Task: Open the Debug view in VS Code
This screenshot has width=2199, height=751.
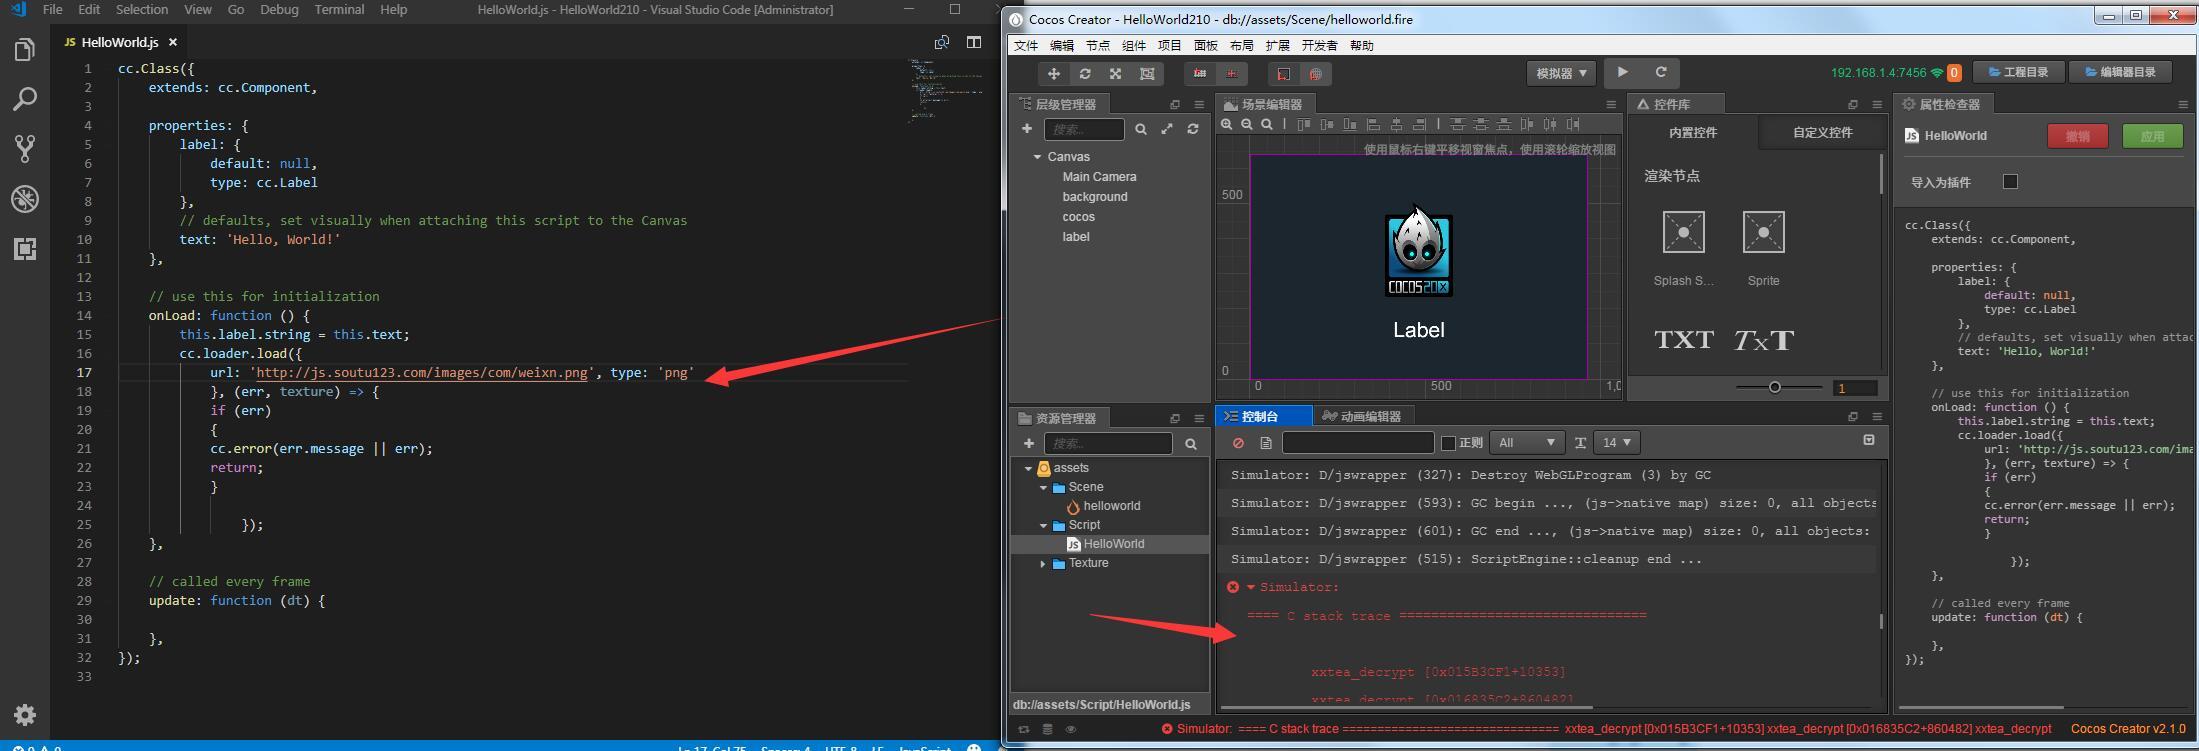Action: [25, 199]
